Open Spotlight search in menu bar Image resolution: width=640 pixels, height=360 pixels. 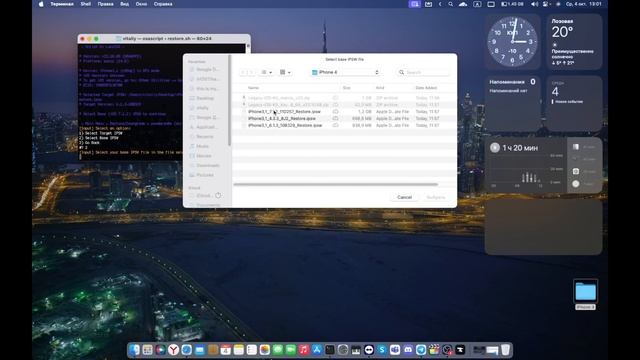(x=450, y=4)
